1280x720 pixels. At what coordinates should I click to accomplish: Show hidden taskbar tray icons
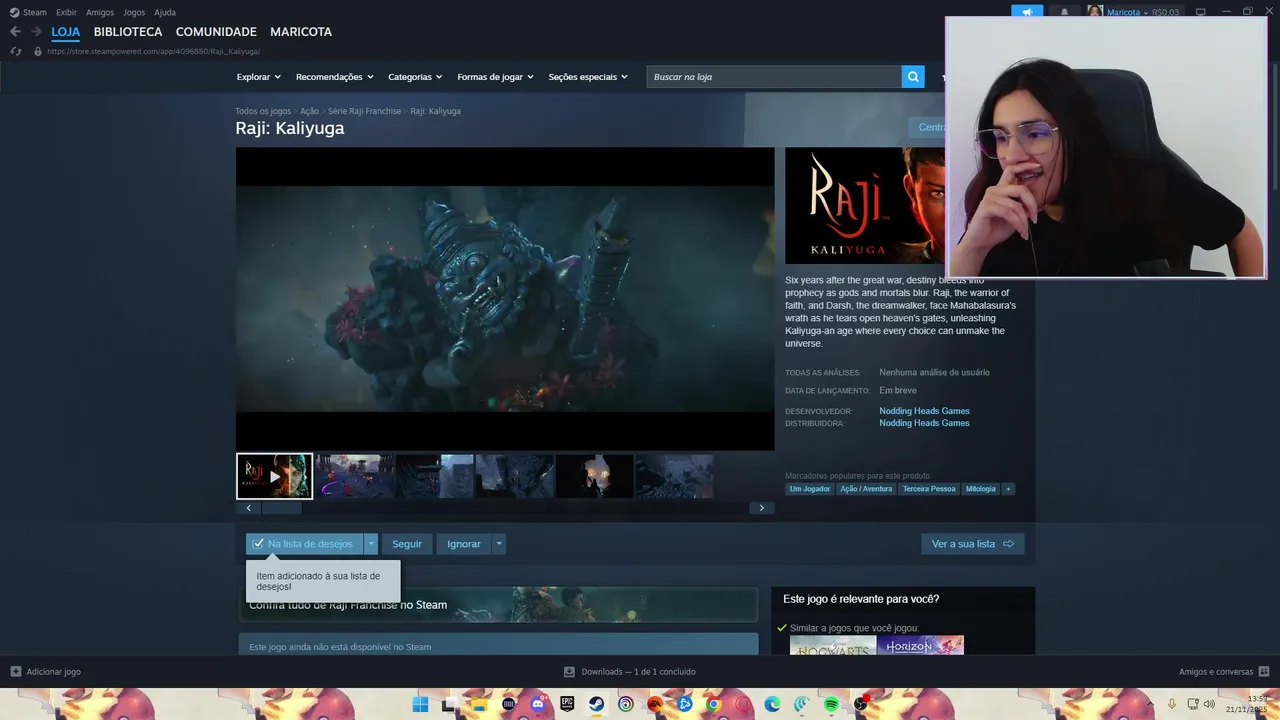click(x=1151, y=704)
